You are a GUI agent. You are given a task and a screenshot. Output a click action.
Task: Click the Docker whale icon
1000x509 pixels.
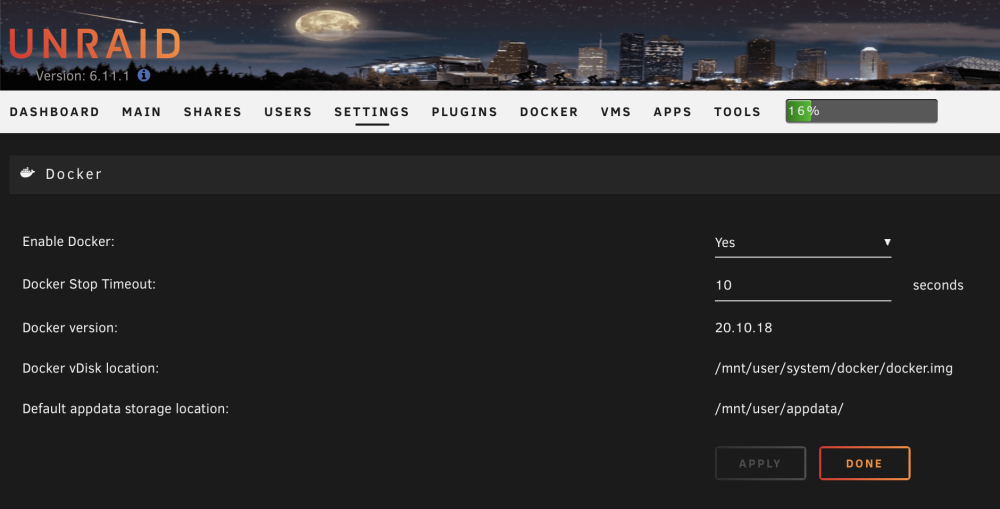click(27, 173)
